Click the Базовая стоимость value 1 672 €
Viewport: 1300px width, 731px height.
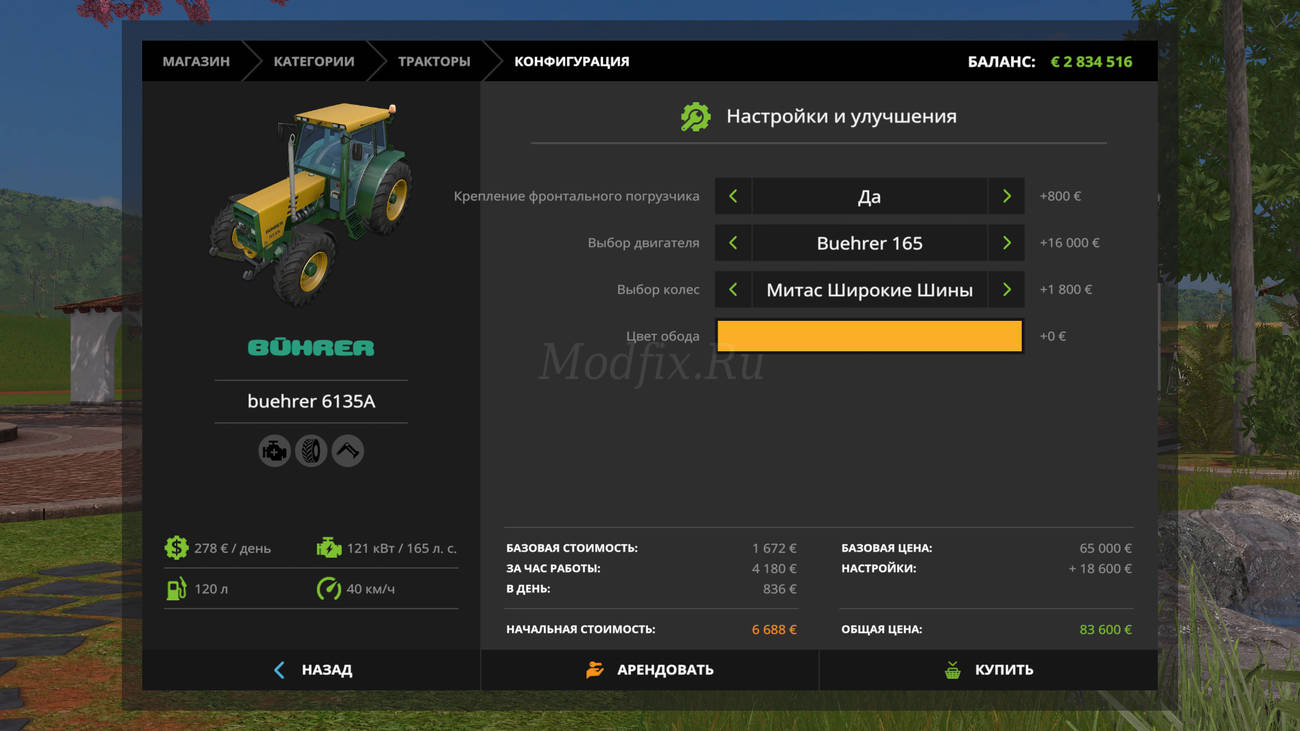(x=774, y=548)
